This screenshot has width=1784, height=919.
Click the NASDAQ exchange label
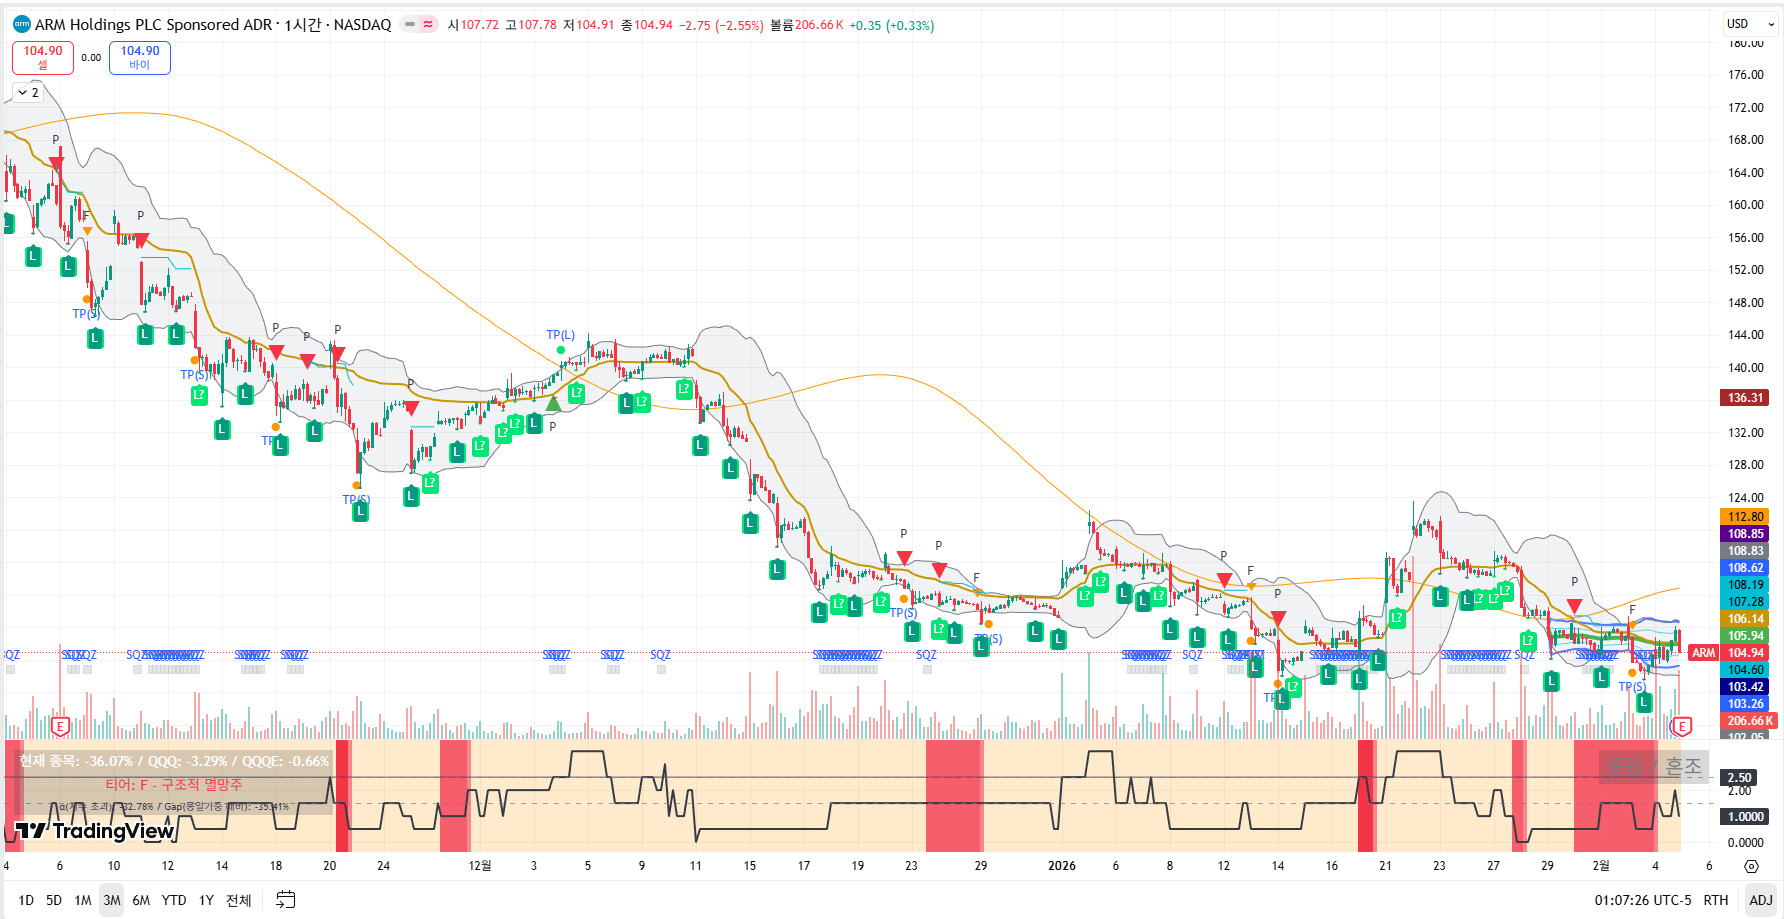(x=362, y=25)
